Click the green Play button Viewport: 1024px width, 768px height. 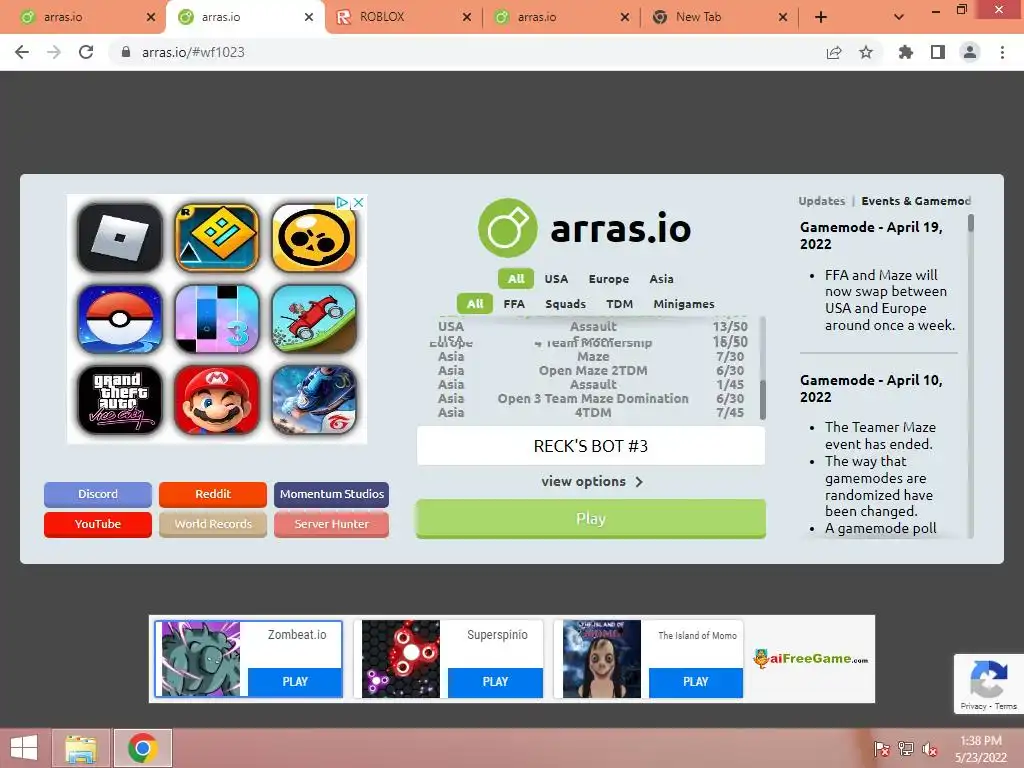590,519
